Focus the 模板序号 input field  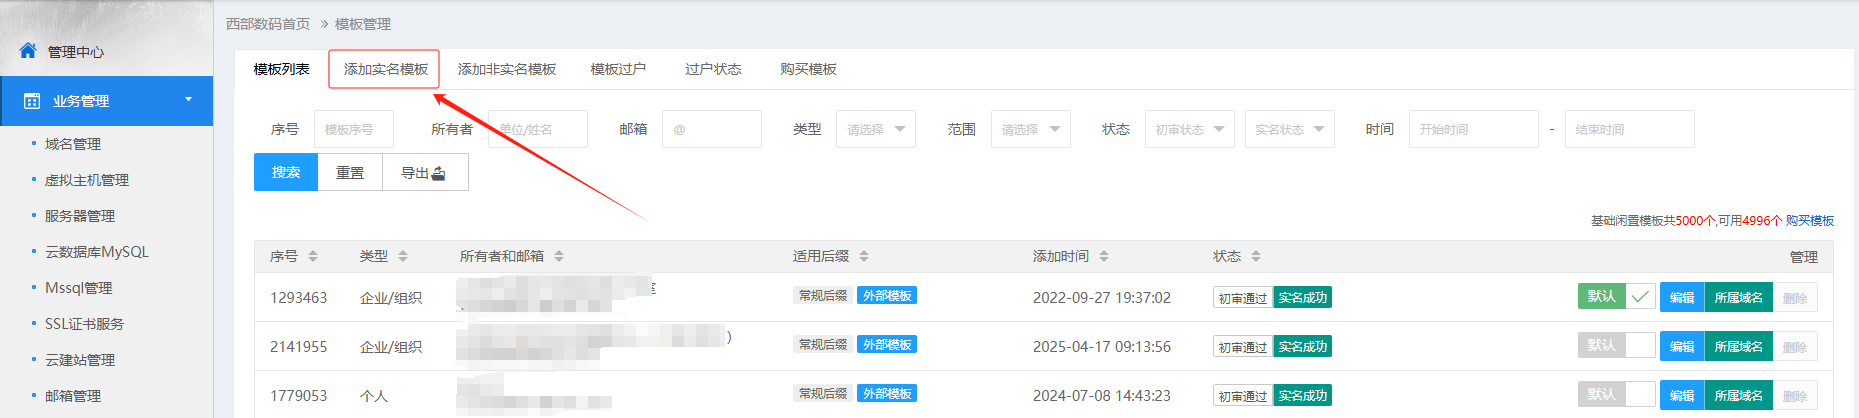tap(354, 129)
